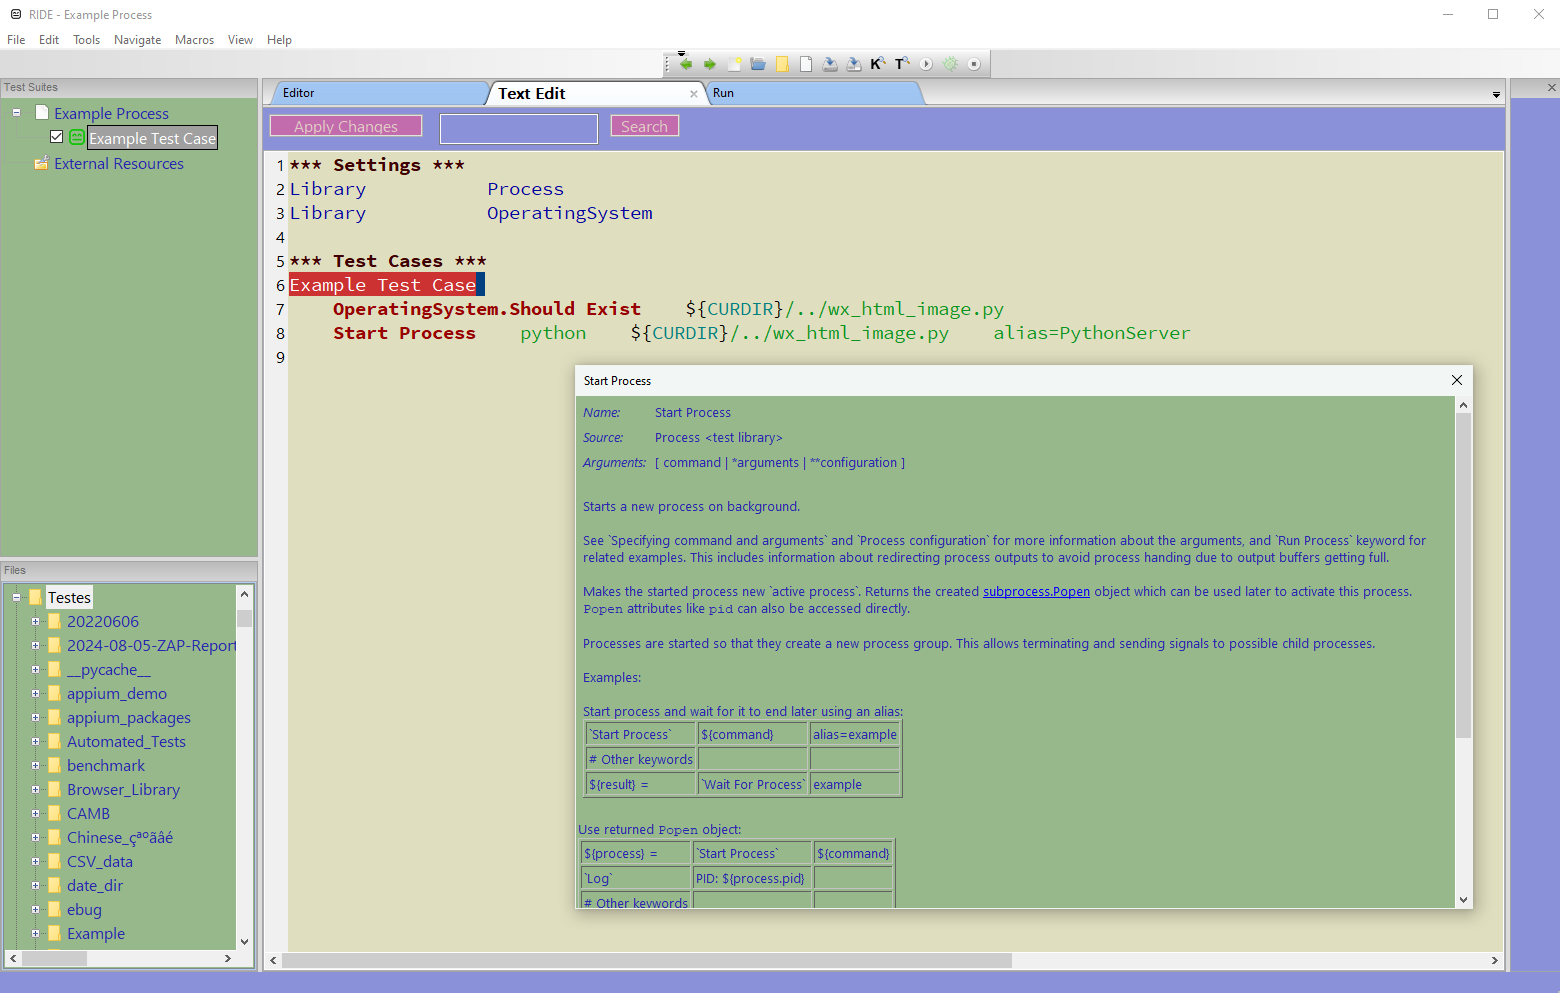Open the Help menu
This screenshot has height=993, width=1560.
[x=279, y=40]
